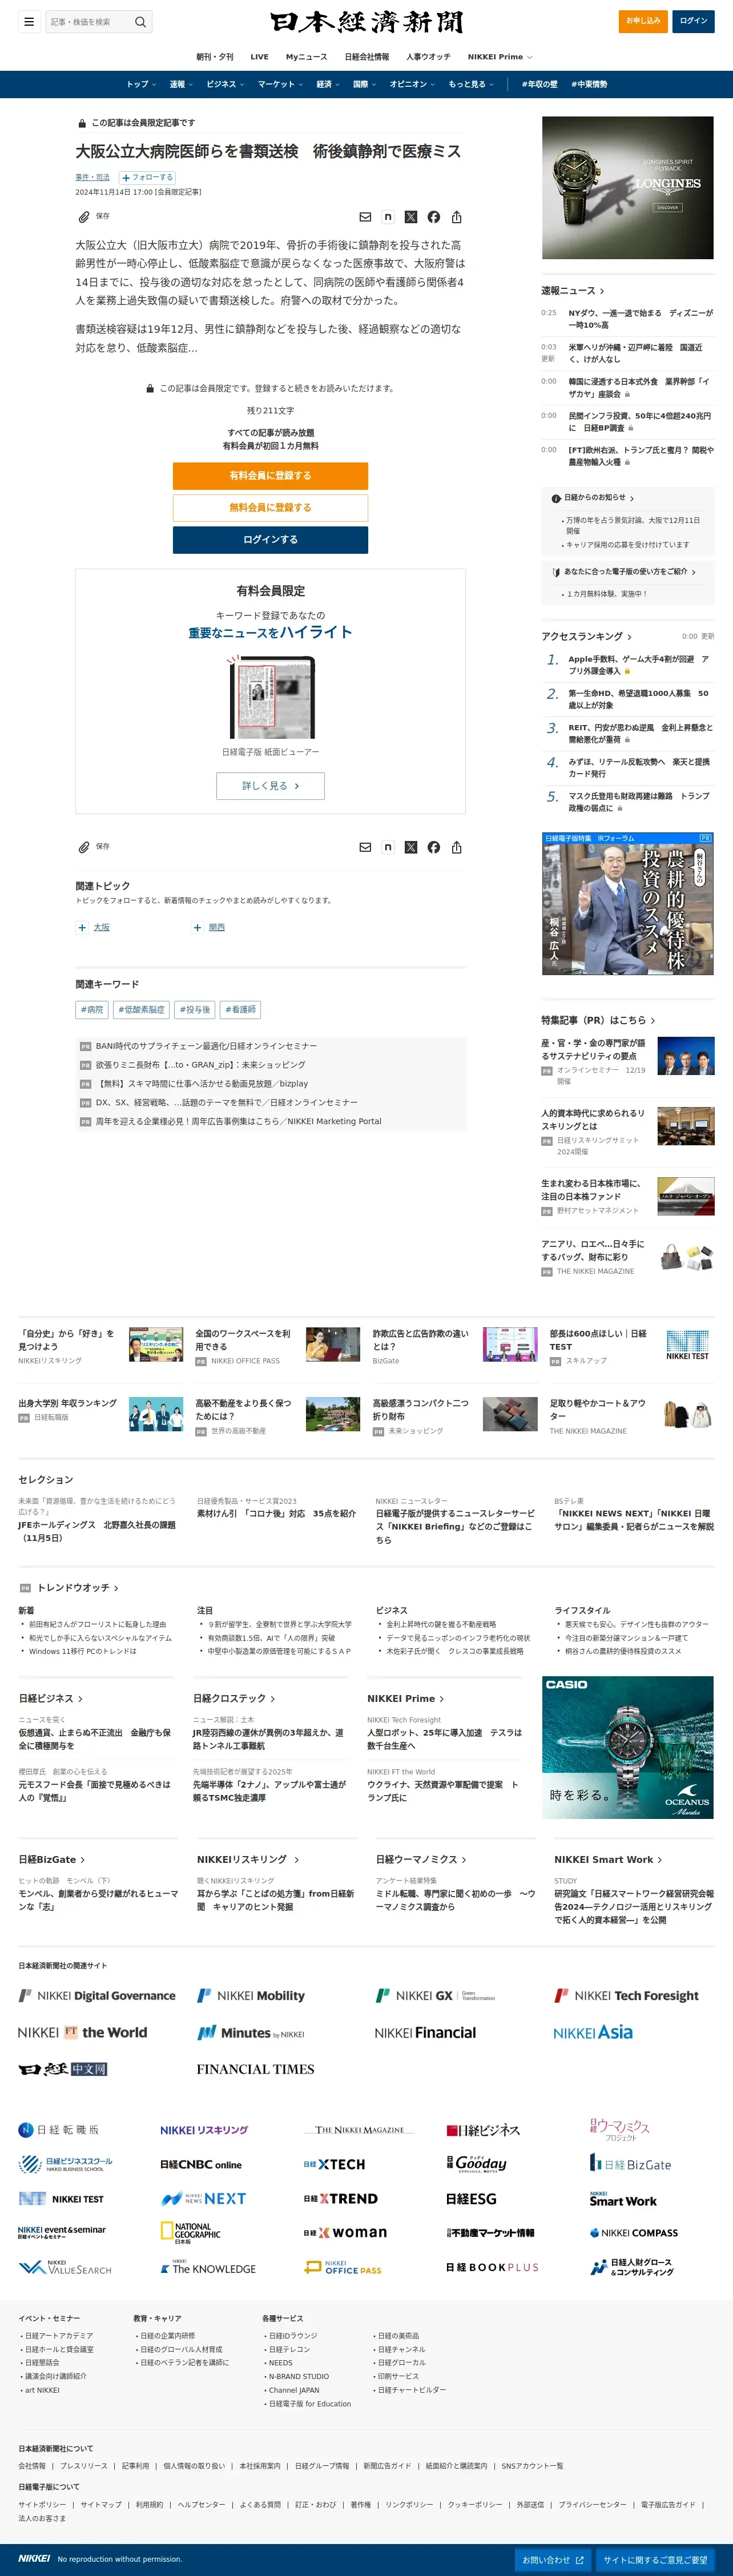
Task: Open the hamburger menu icon
Action: [x=29, y=21]
